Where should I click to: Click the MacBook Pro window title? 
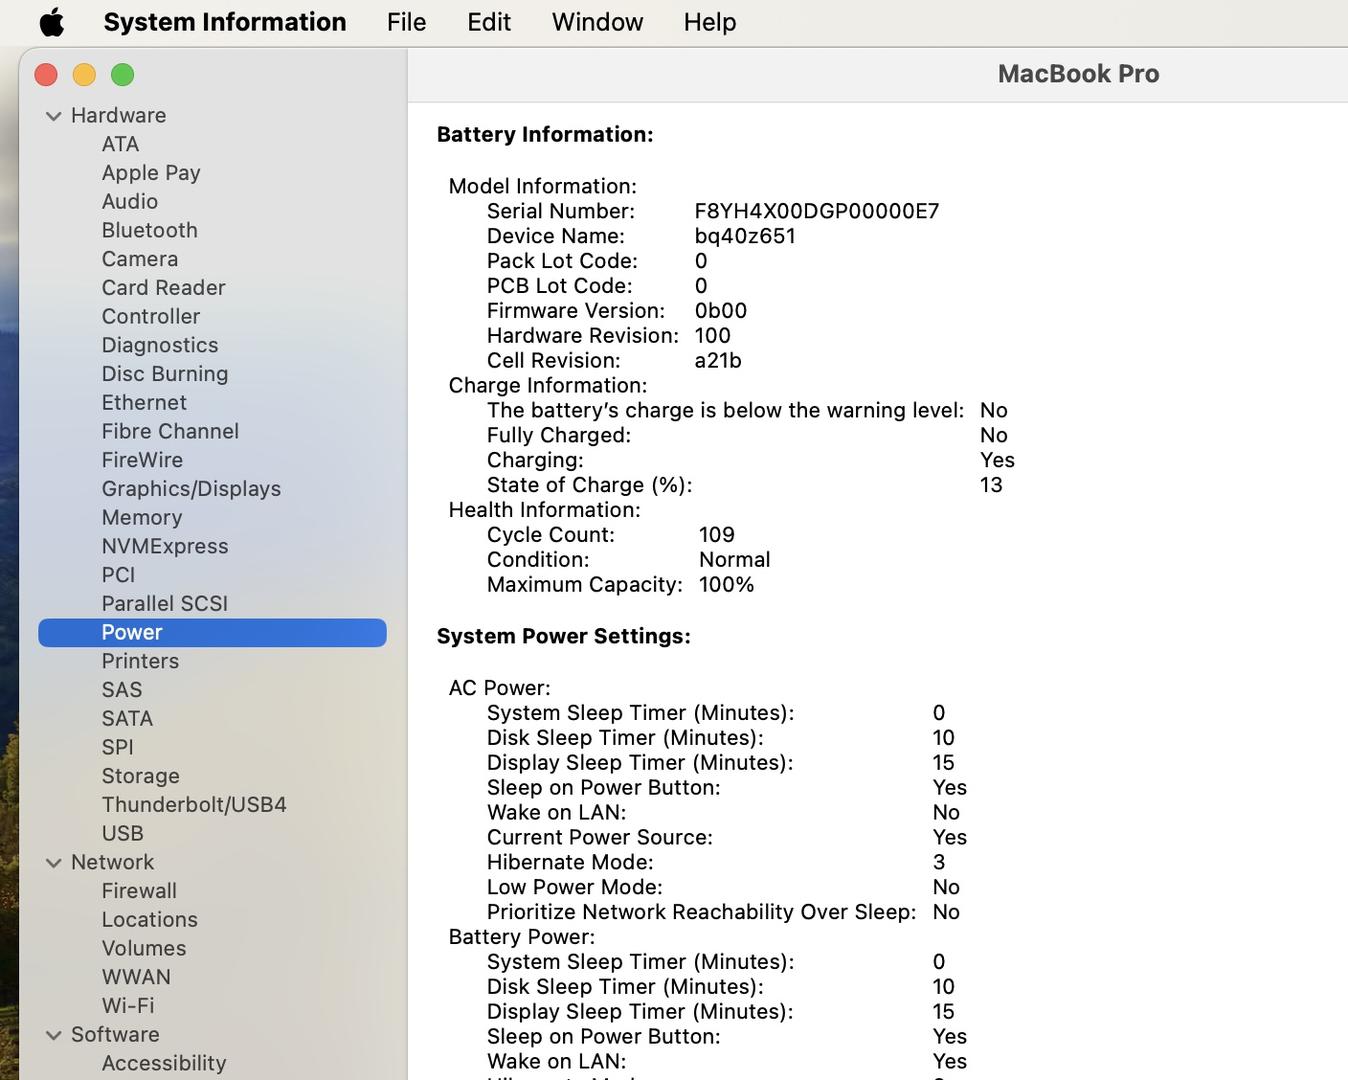[x=1078, y=74]
